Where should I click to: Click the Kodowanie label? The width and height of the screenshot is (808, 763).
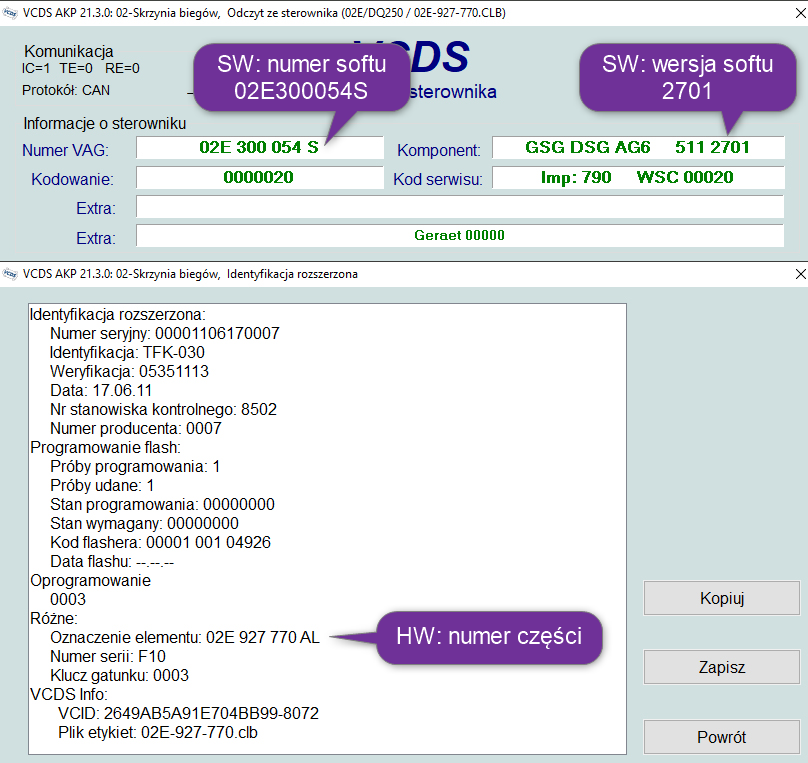(x=72, y=179)
